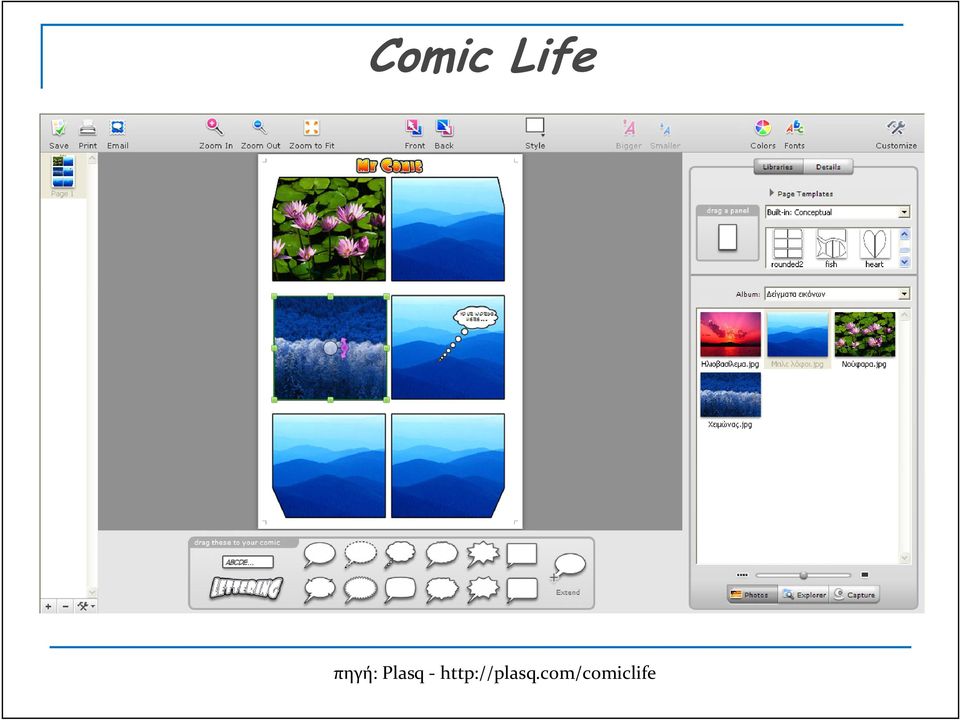The image size is (960, 720).
Task: Click the Bigger text icon
Action: coord(629,128)
